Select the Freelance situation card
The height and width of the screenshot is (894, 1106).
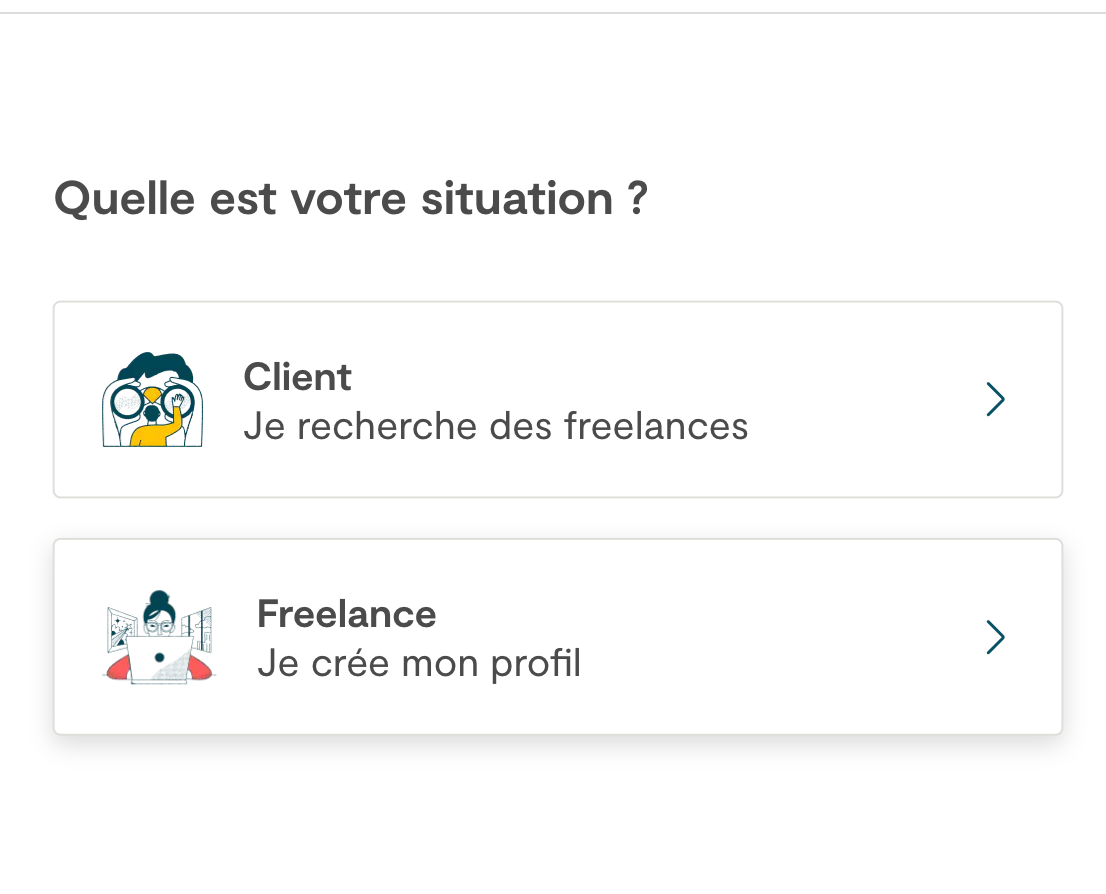[x=557, y=637]
